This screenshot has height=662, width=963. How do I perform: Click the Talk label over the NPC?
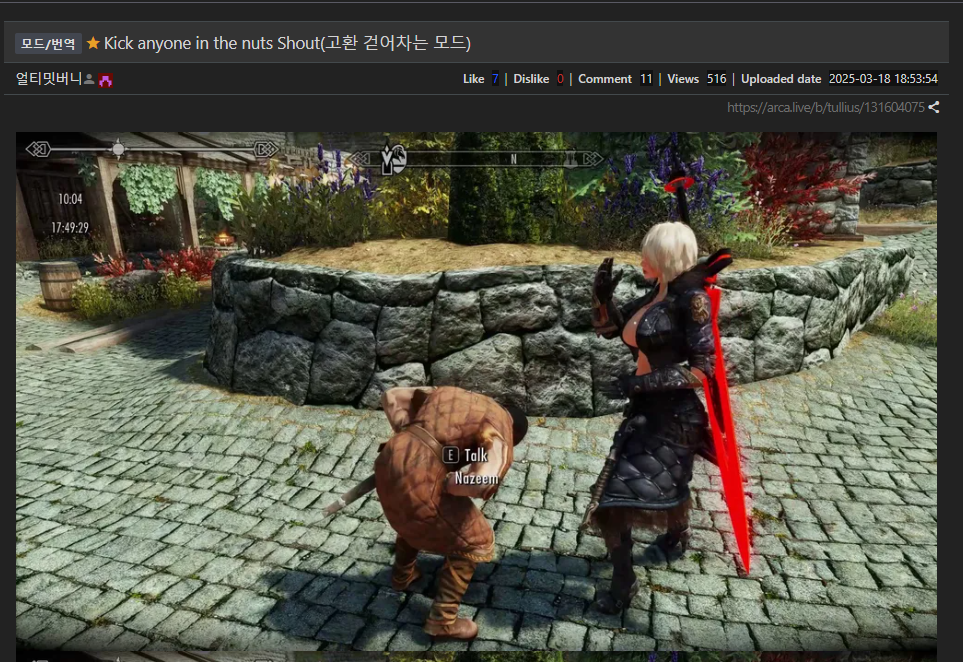click(x=476, y=455)
